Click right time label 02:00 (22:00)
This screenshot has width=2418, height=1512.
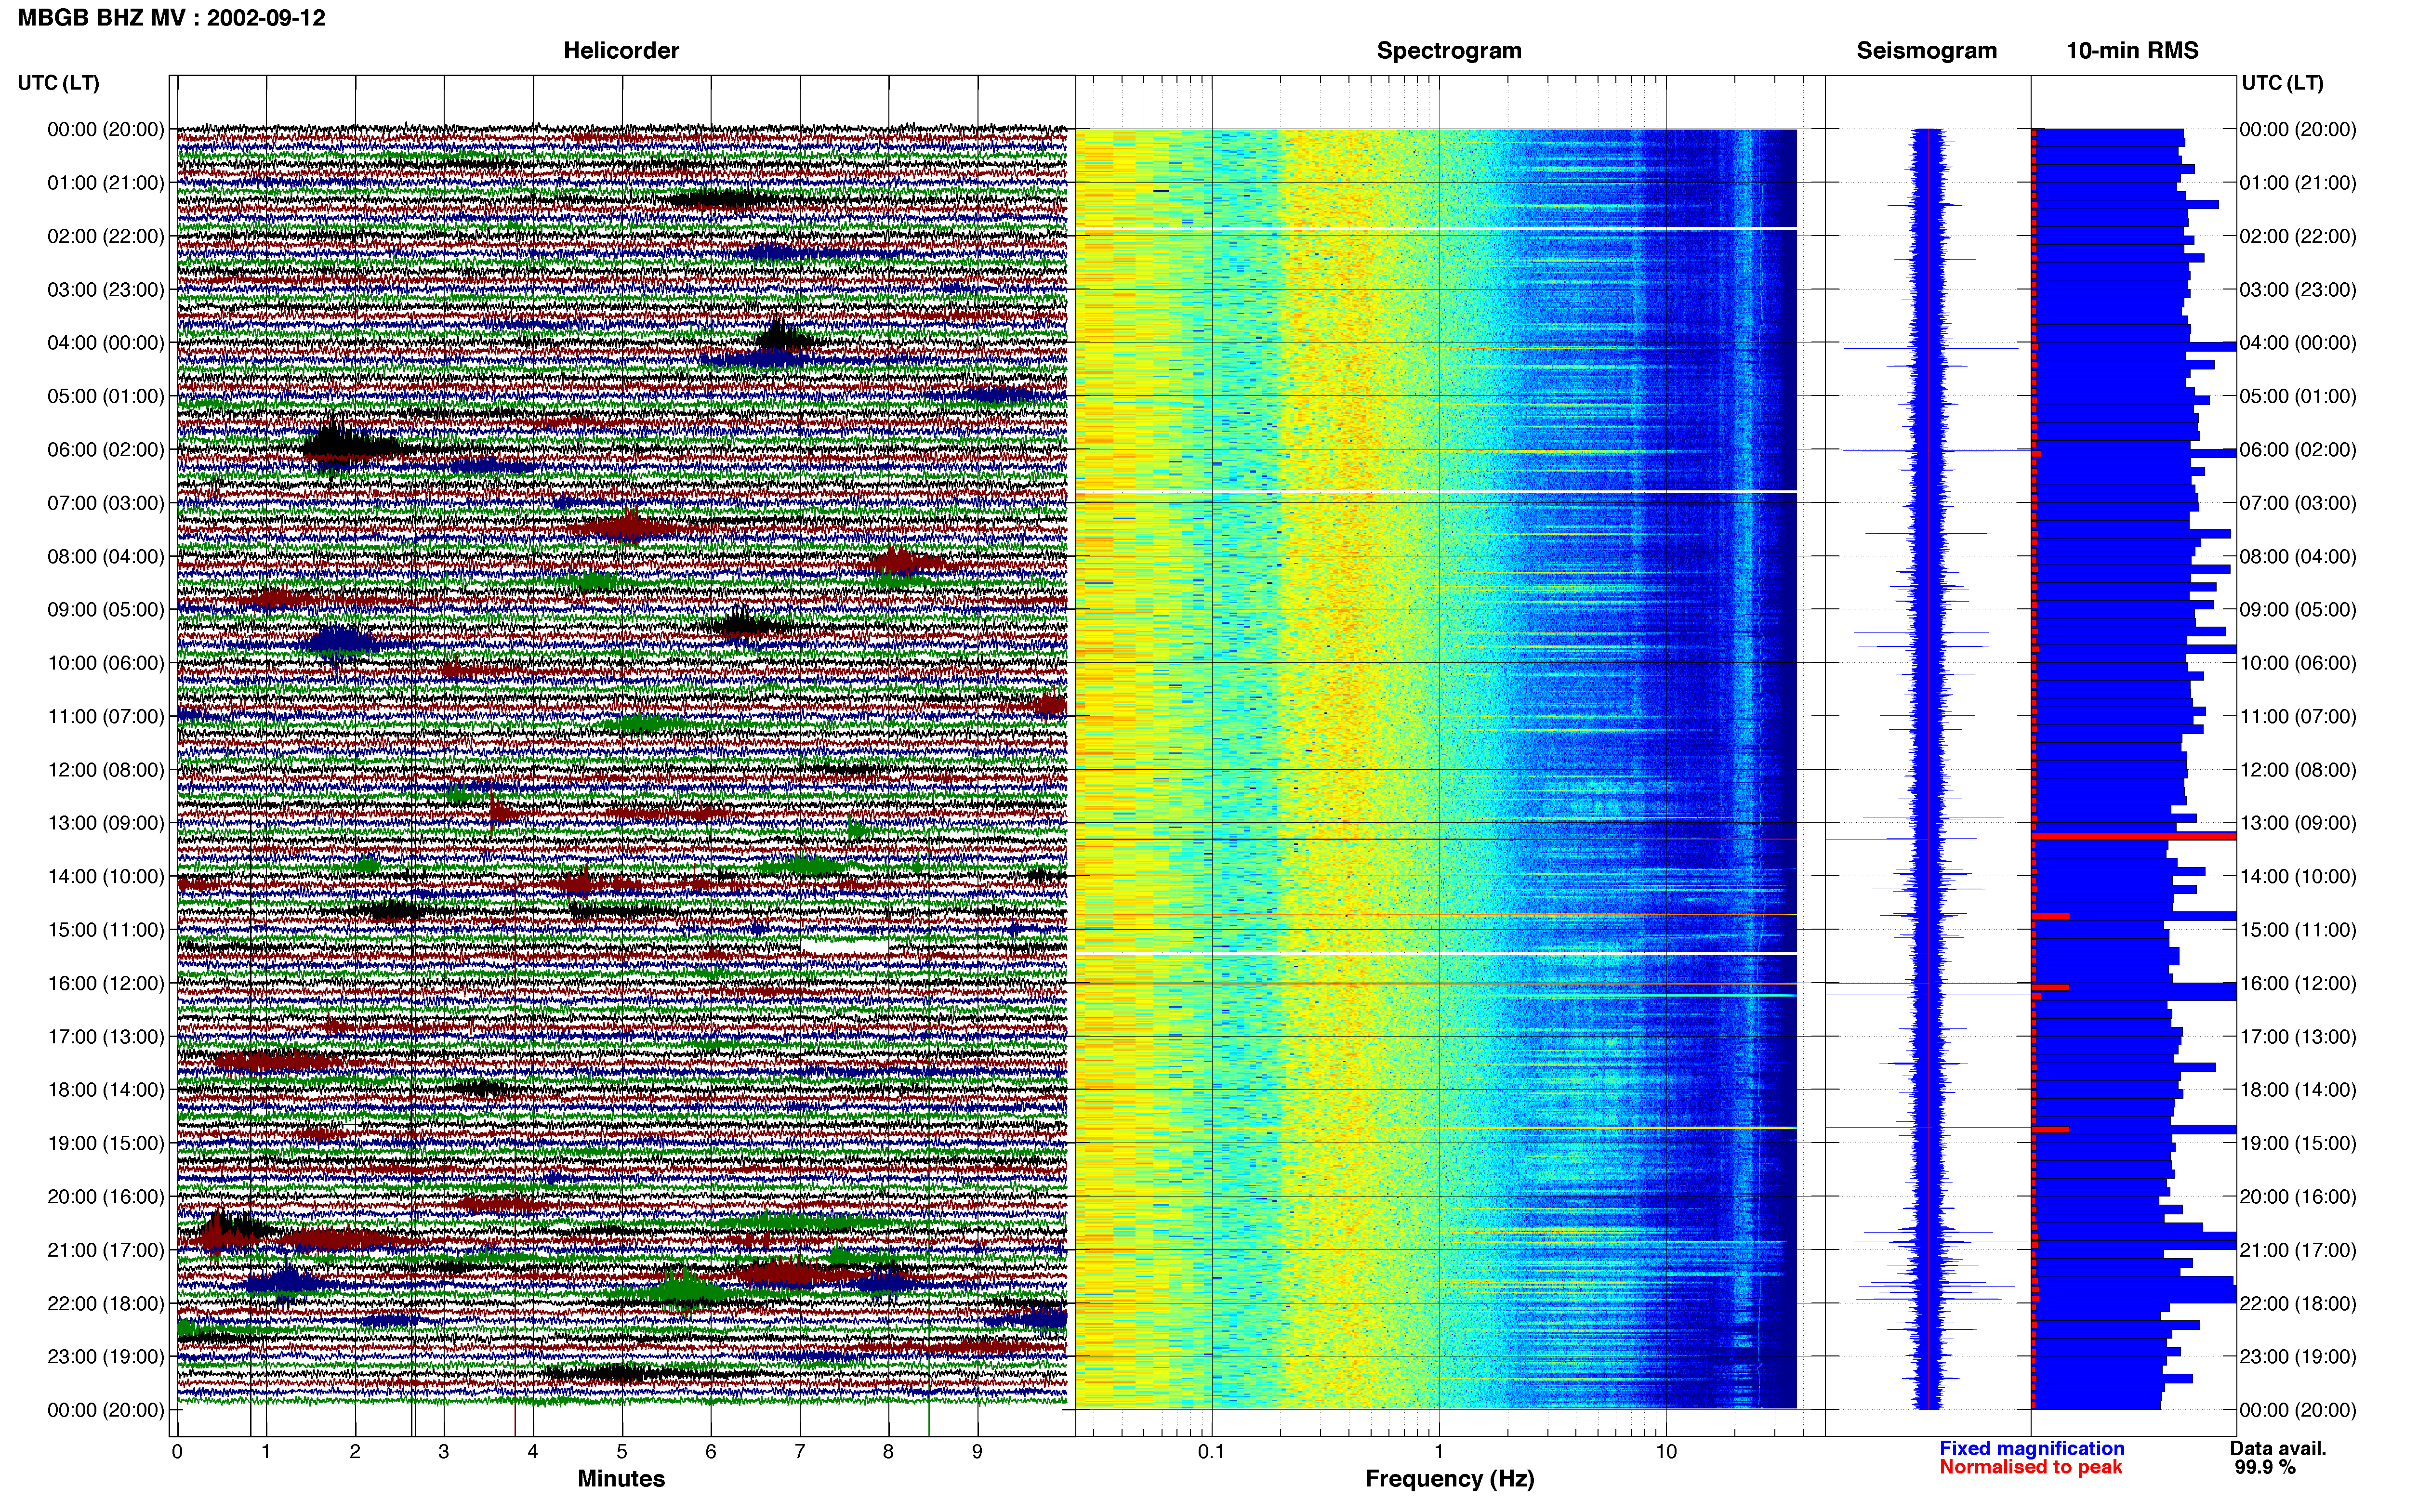click(2298, 236)
